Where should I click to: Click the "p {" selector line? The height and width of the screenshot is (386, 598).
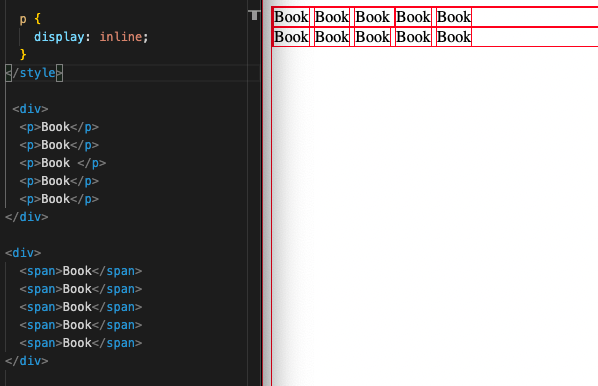coord(30,19)
